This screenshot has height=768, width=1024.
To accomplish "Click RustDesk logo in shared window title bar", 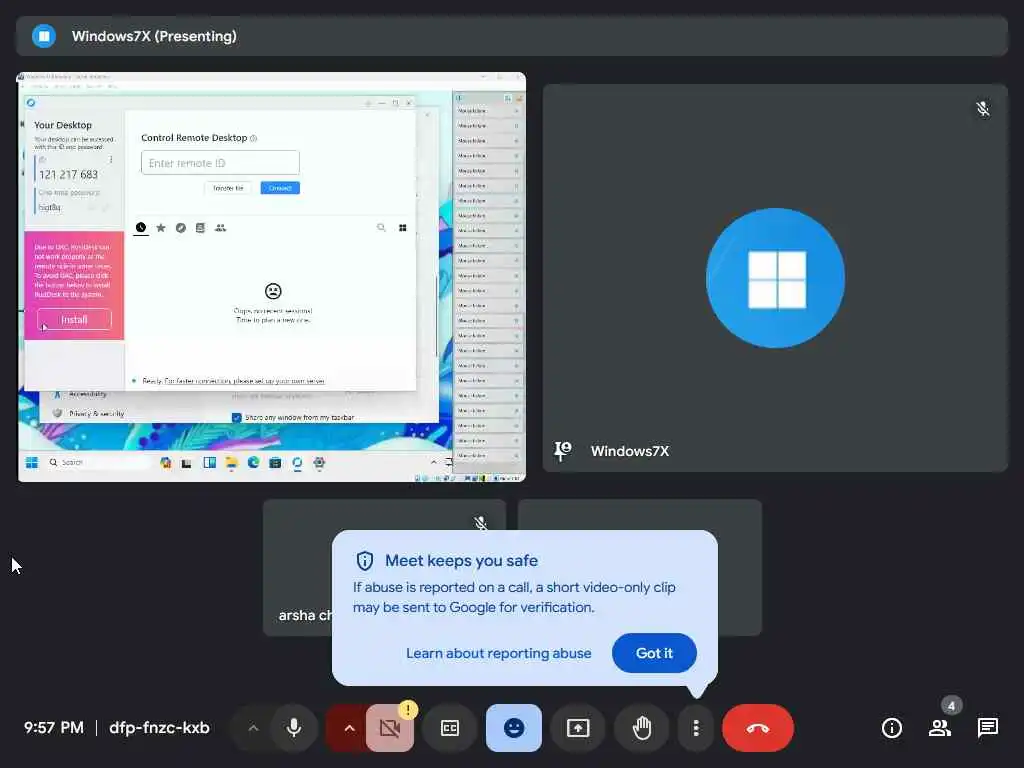I will coord(31,103).
